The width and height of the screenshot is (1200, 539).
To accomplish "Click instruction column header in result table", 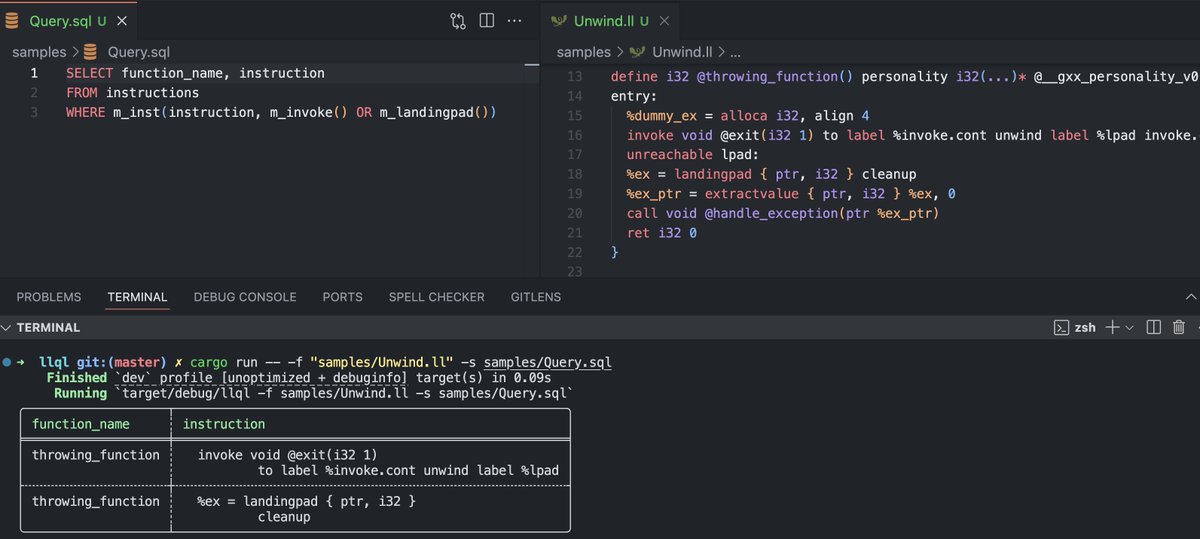I will pos(224,424).
